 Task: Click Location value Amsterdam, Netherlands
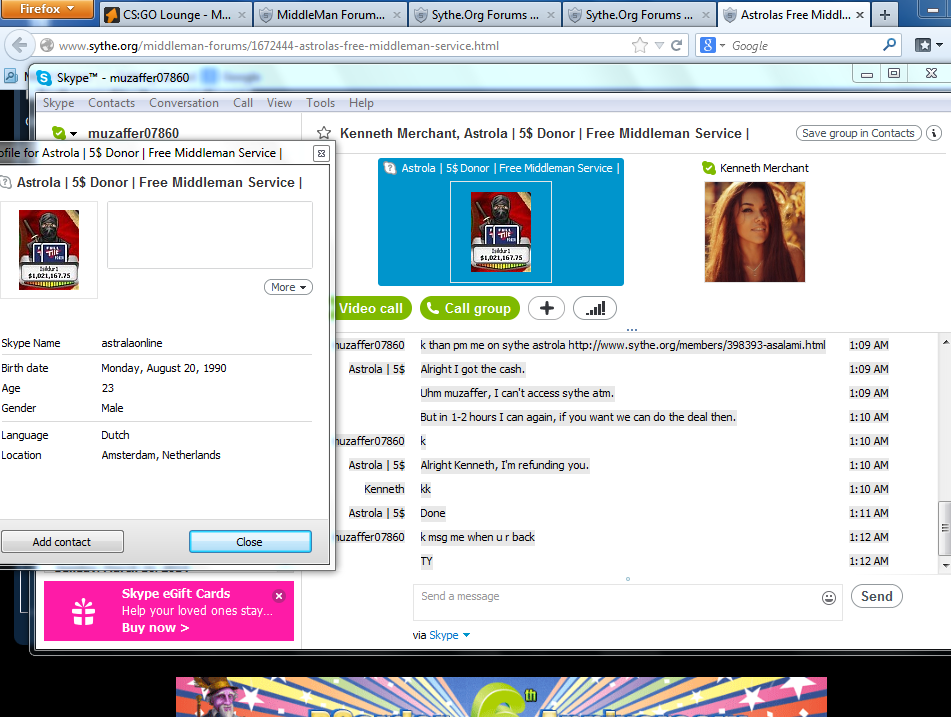[161, 455]
